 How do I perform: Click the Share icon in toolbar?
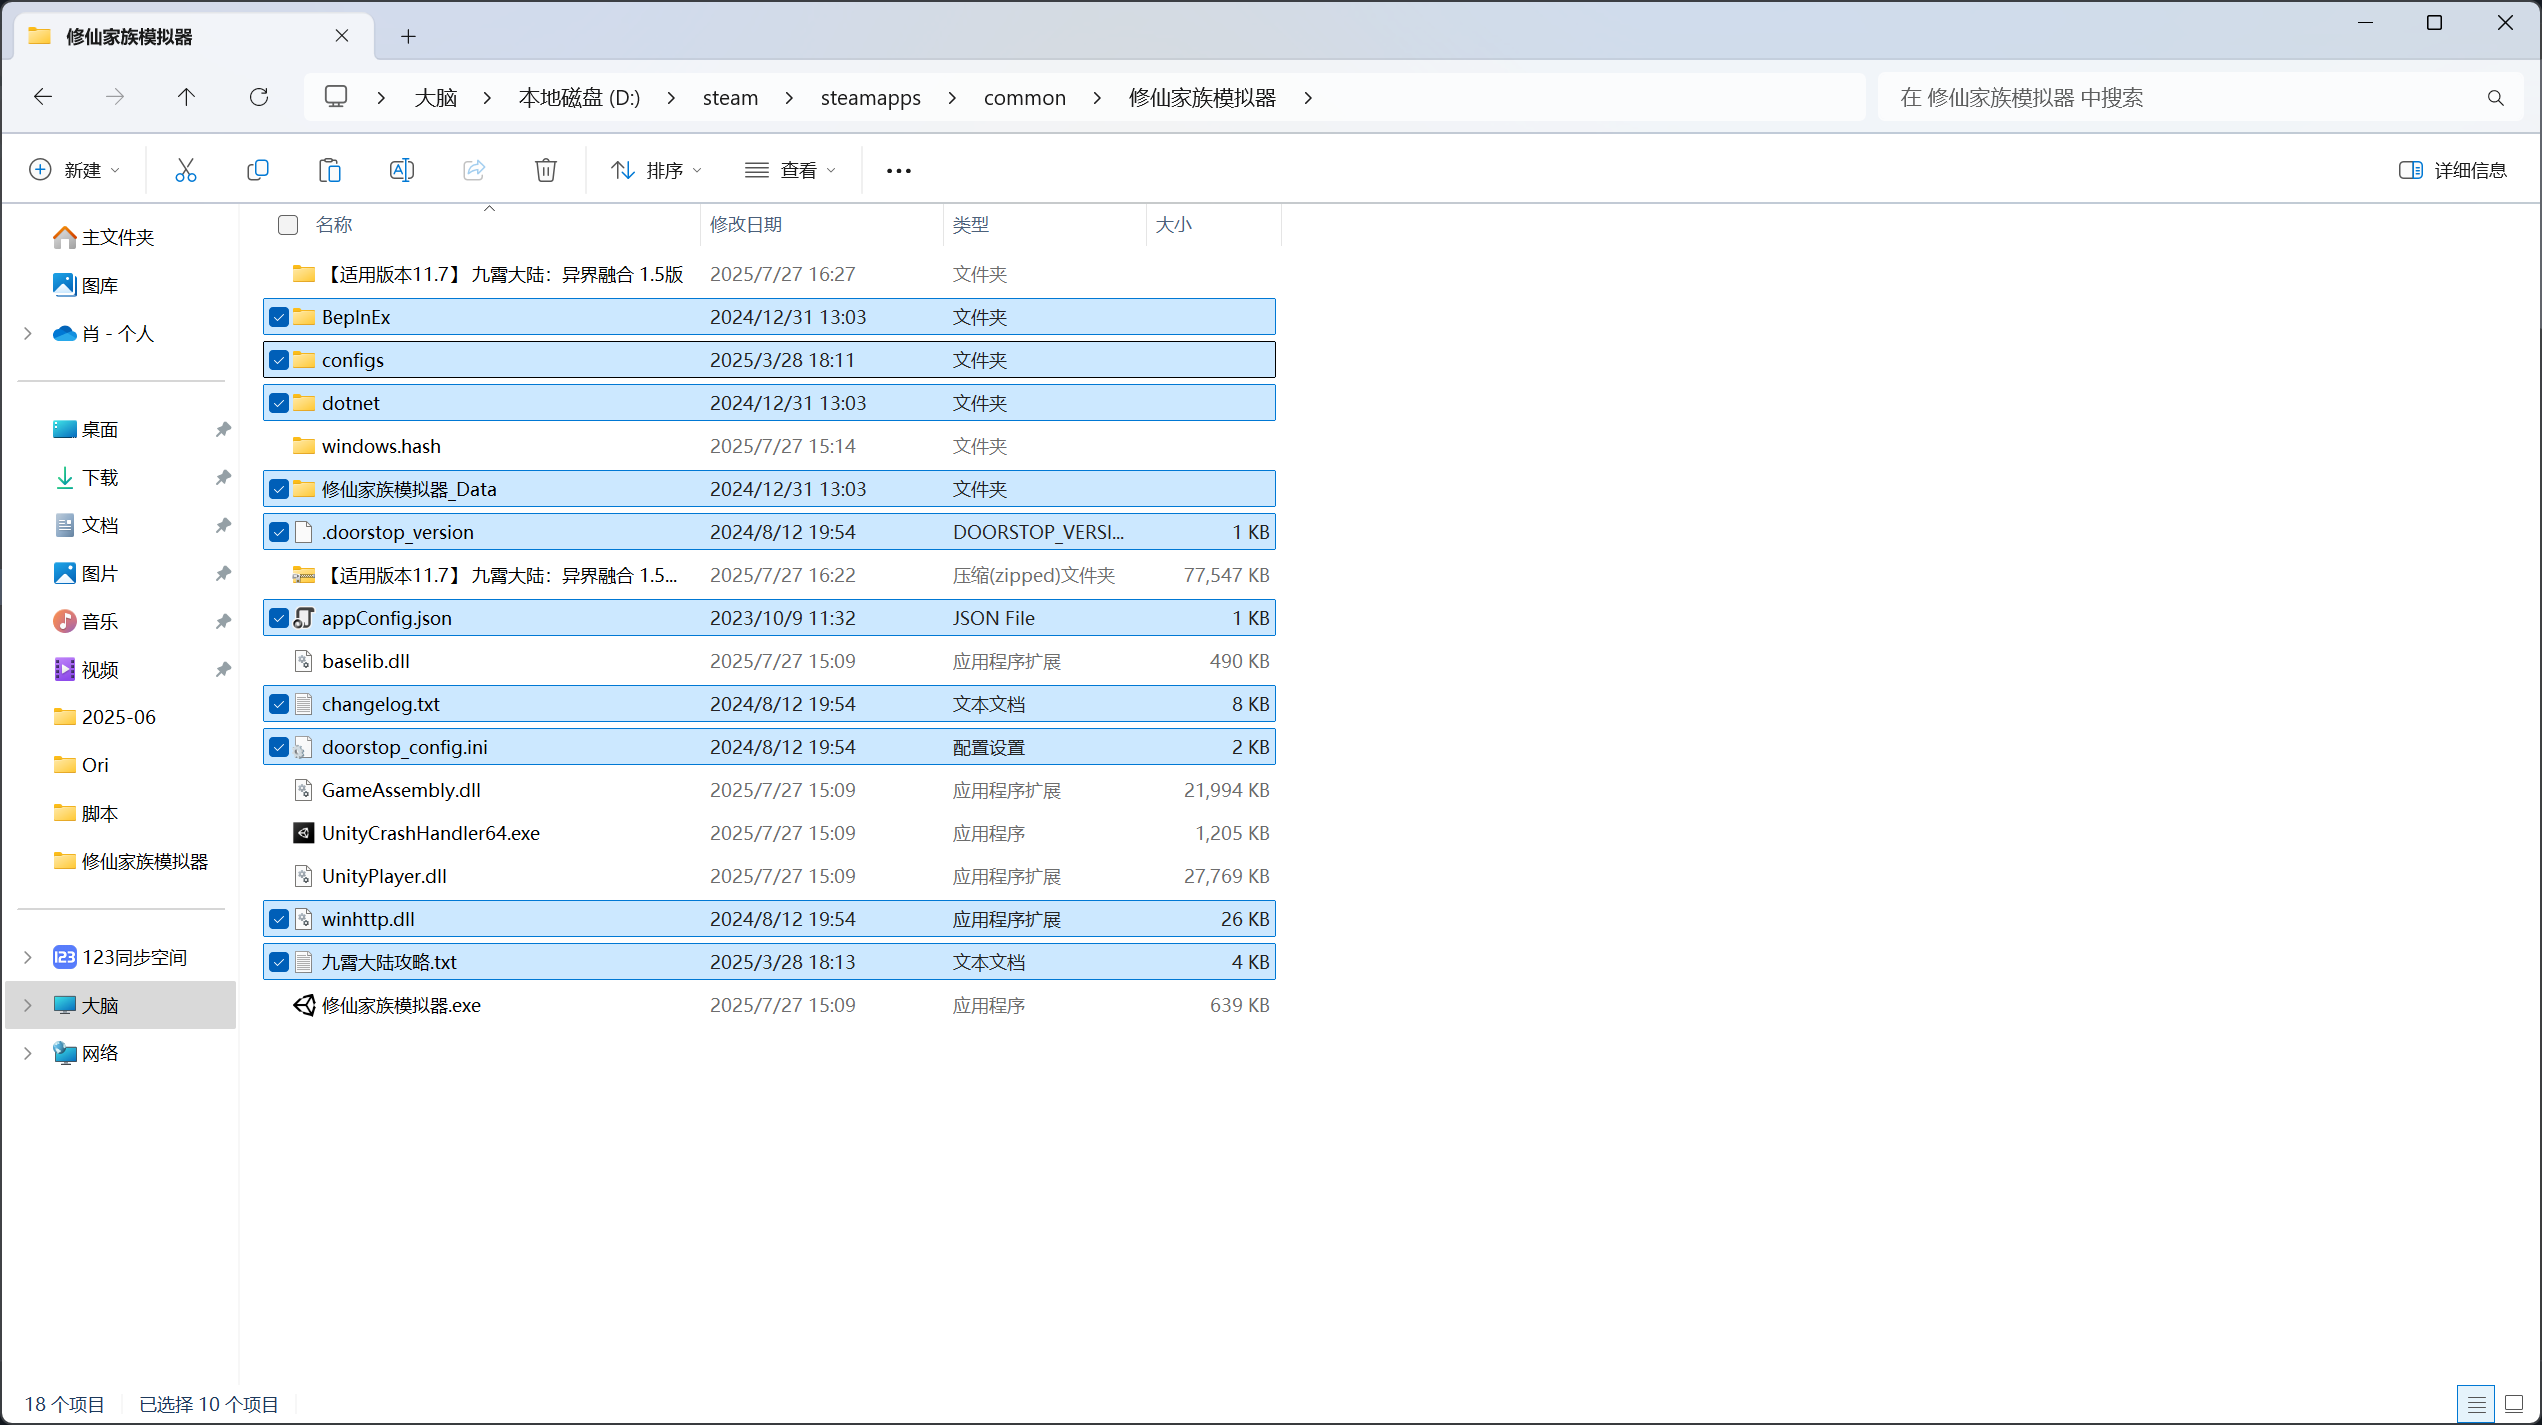(474, 170)
